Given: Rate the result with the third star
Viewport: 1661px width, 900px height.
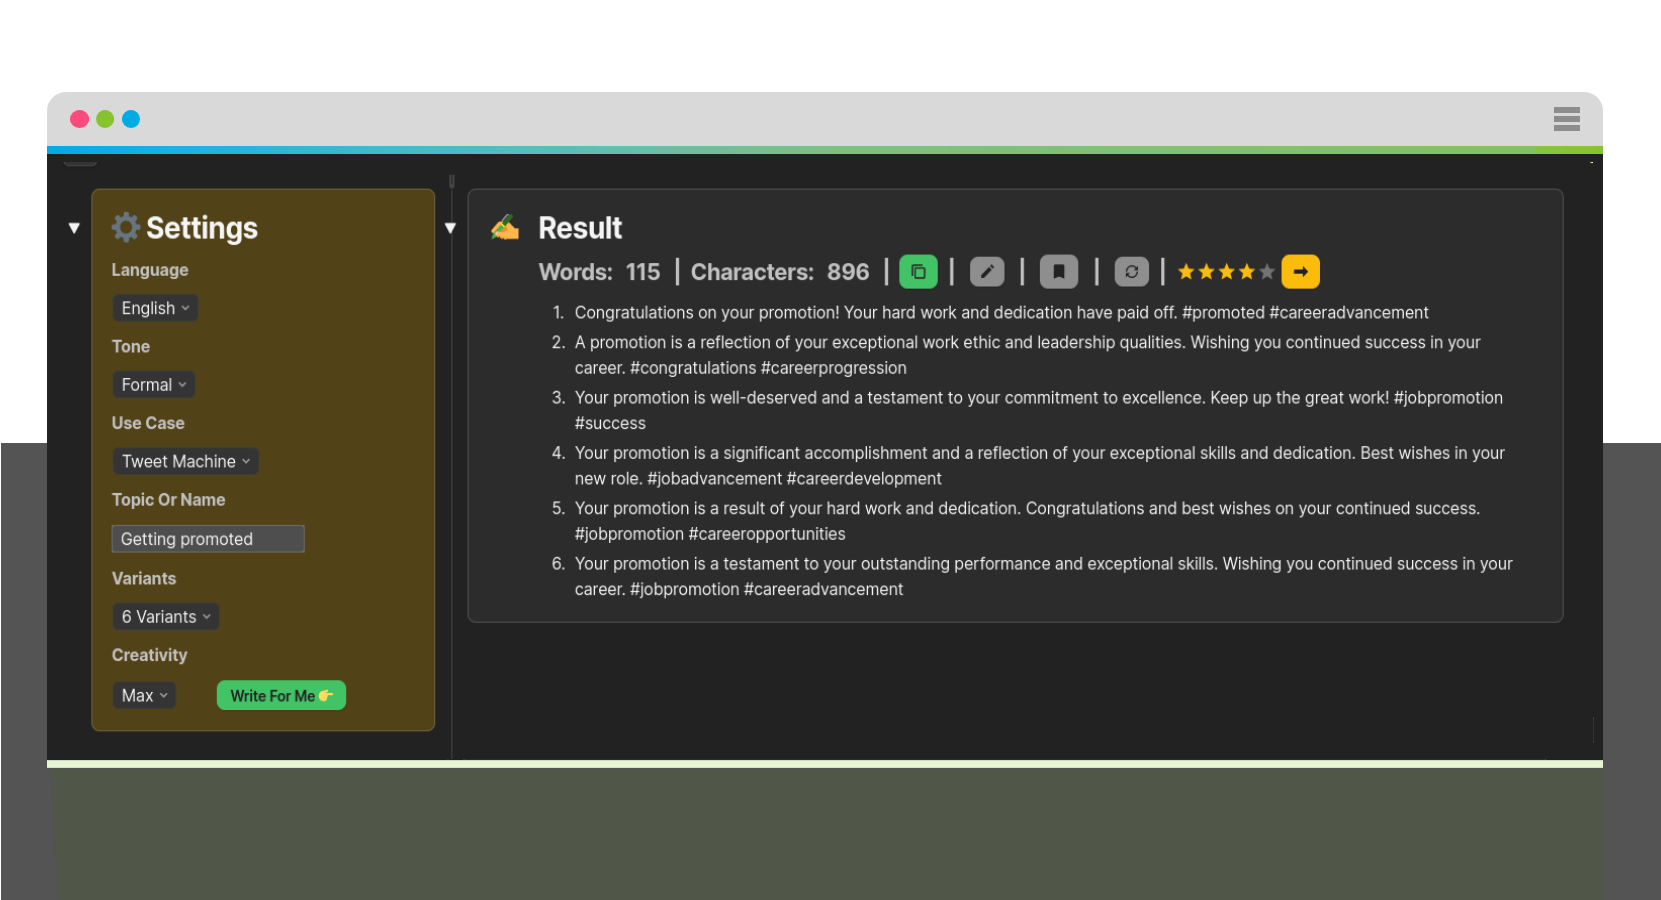Looking at the screenshot, I should pyautogui.click(x=1227, y=272).
